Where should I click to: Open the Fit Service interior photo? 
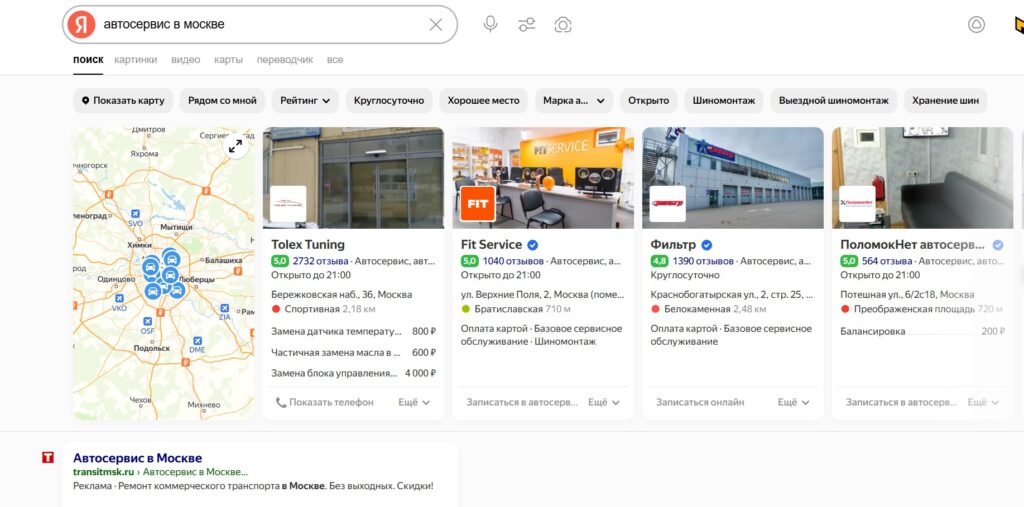click(x=543, y=178)
